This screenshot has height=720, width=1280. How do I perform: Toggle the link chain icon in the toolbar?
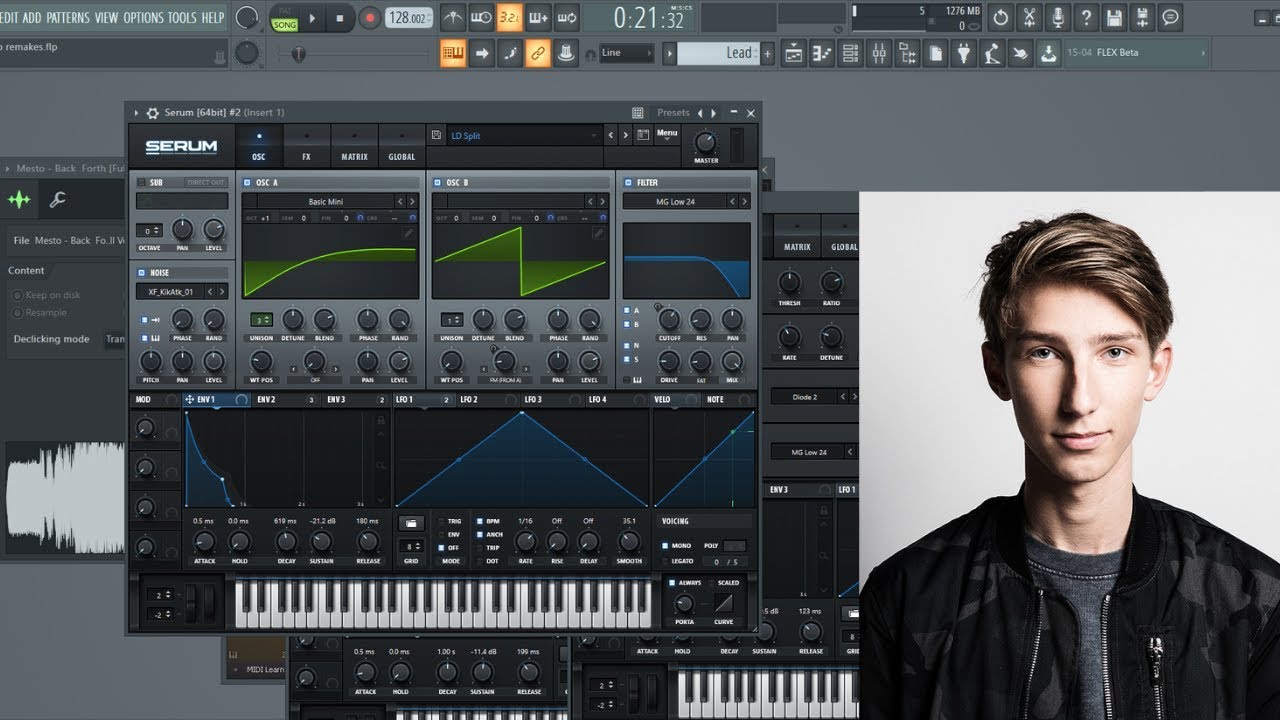point(538,53)
